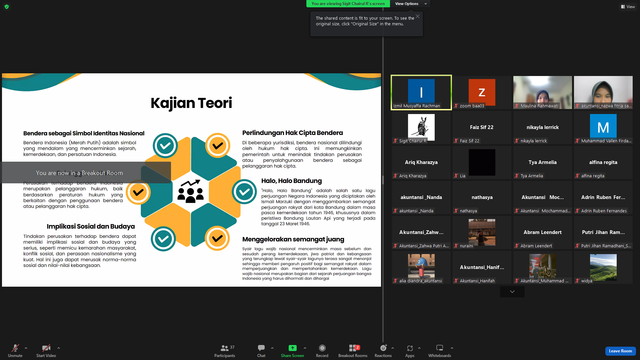This screenshot has height=360, width=640.
Task: Select the Akuntansi_Zahwa Putri tile
Action: 421,233
